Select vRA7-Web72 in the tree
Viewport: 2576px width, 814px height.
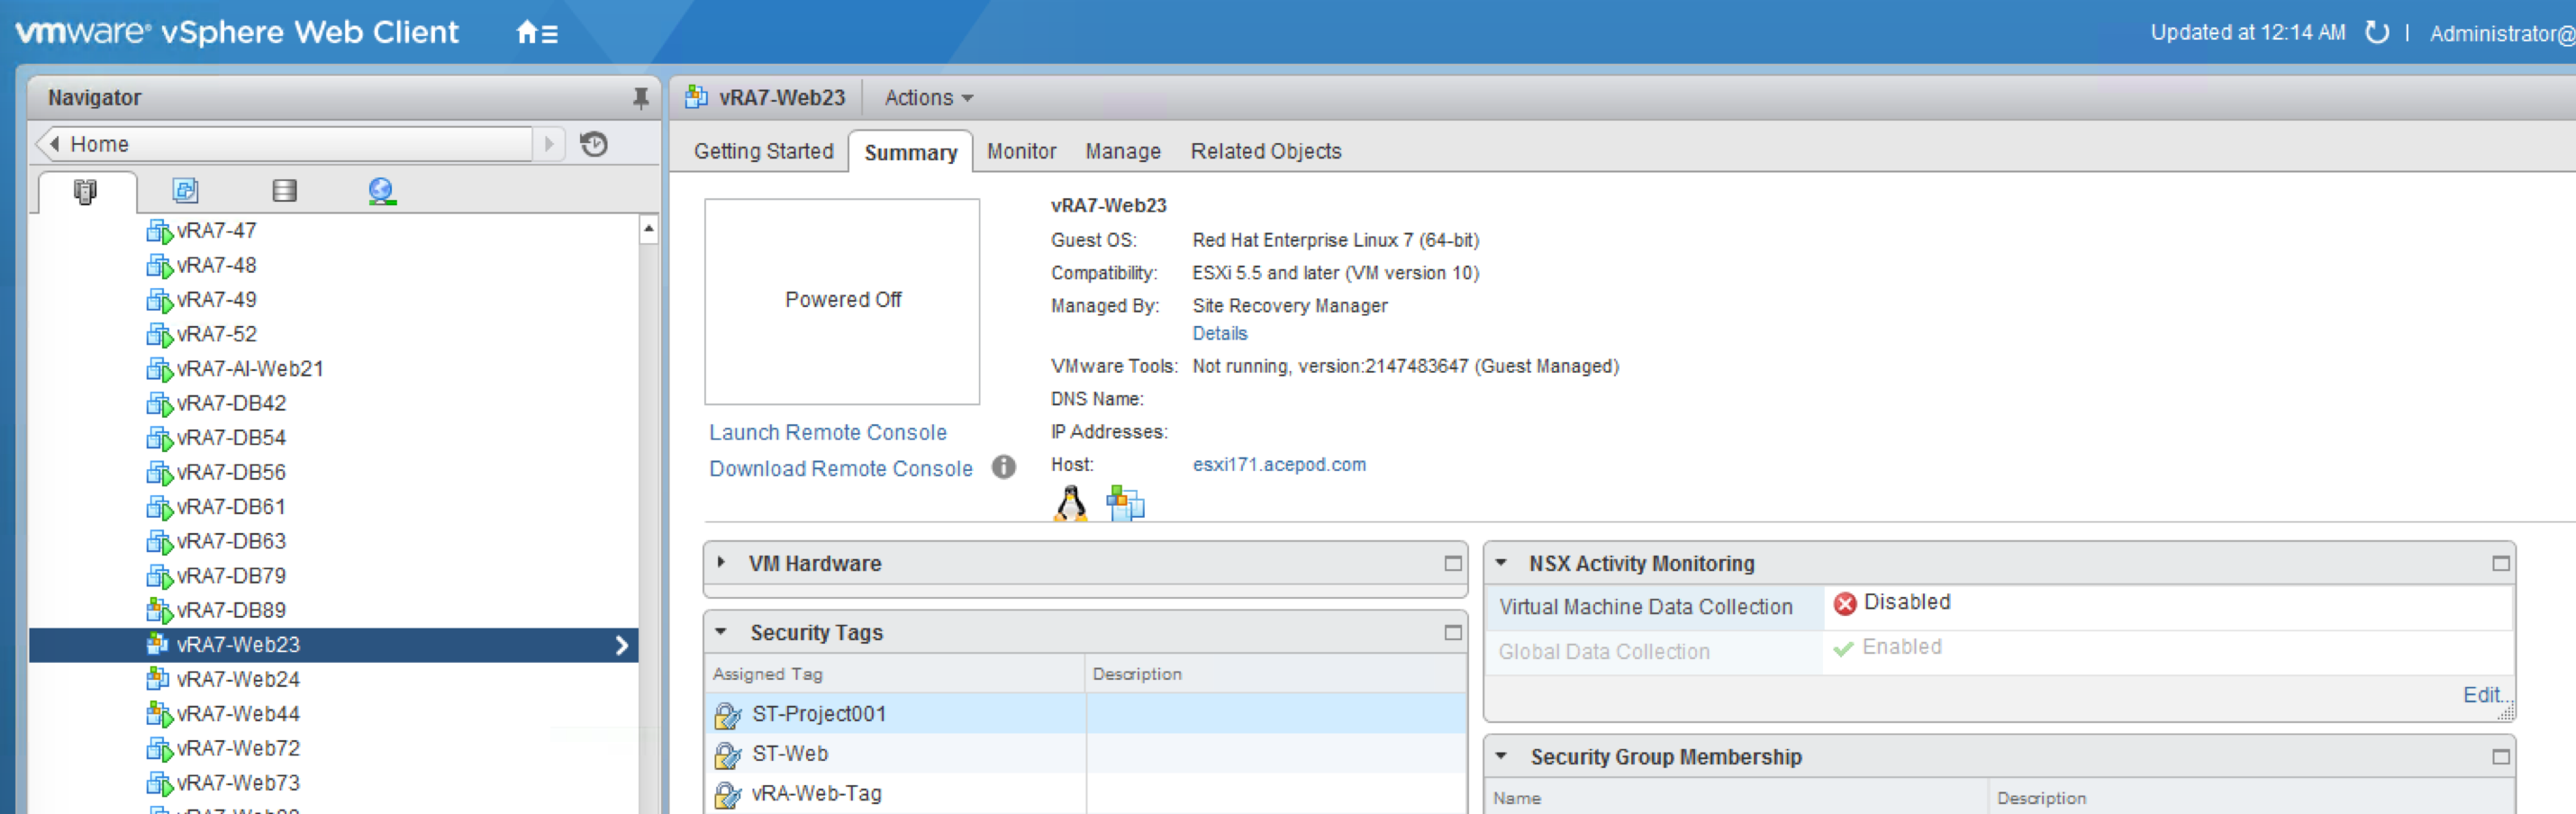pos(238,748)
